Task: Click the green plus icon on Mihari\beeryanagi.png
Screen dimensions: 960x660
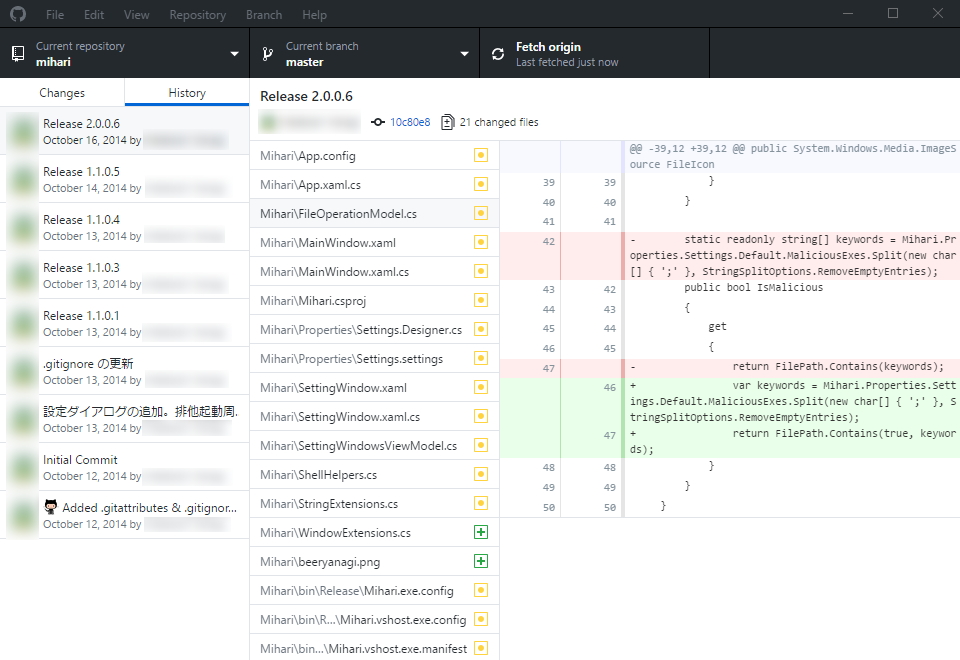Action: pyautogui.click(x=481, y=561)
